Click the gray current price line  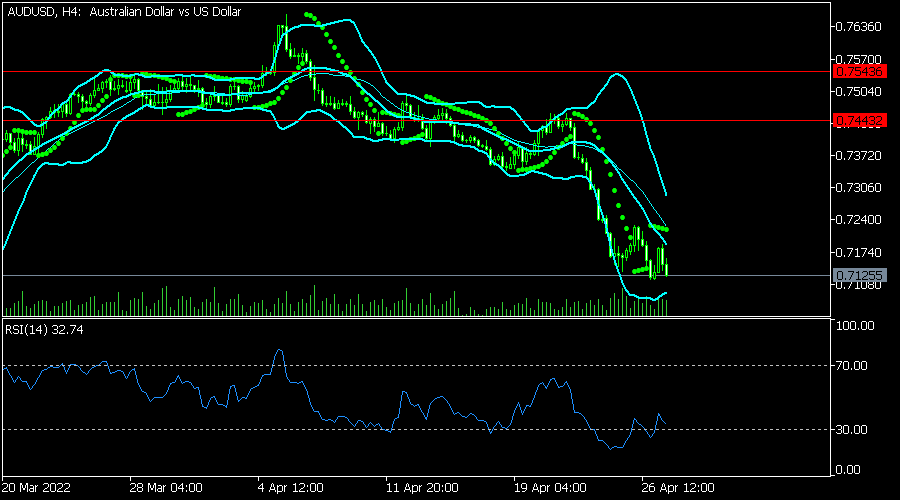[417, 276]
